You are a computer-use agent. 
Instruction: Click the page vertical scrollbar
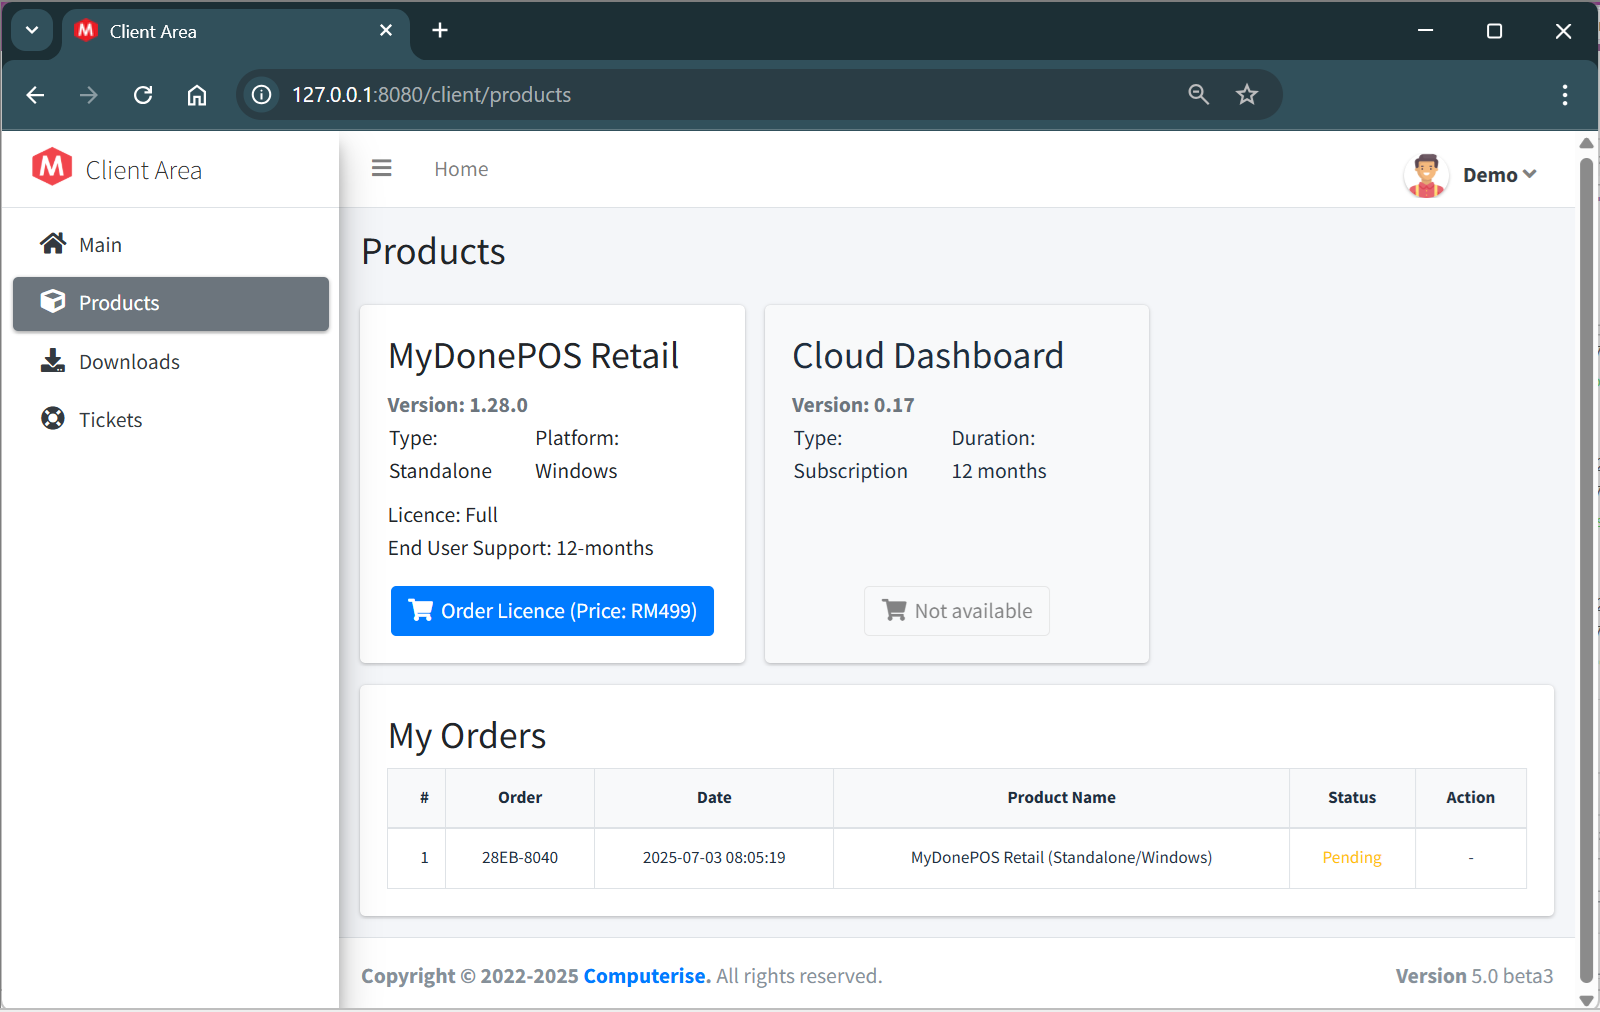click(1586, 568)
